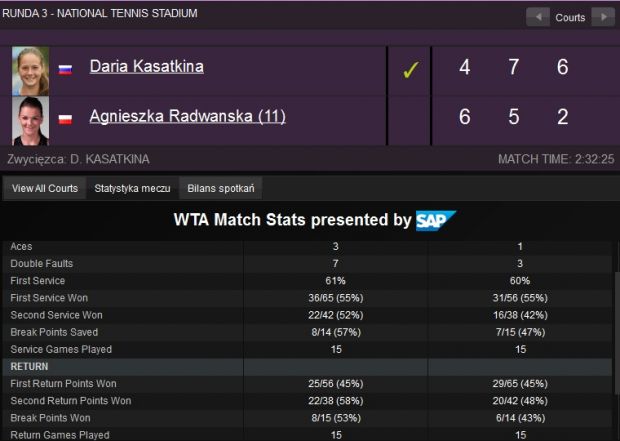Screen dimensions: 620x441
Task: Select the Aces statistics row
Action: (x=308, y=246)
